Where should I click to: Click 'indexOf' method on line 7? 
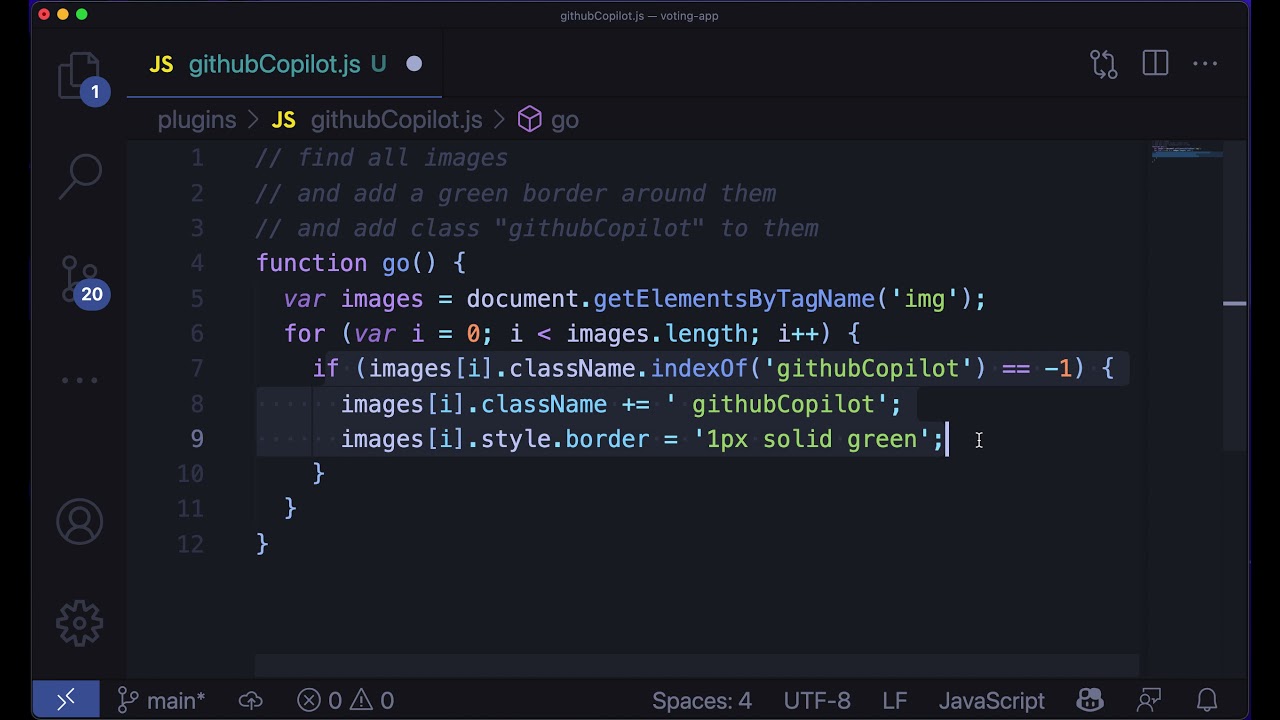click(x=699, y=369)
